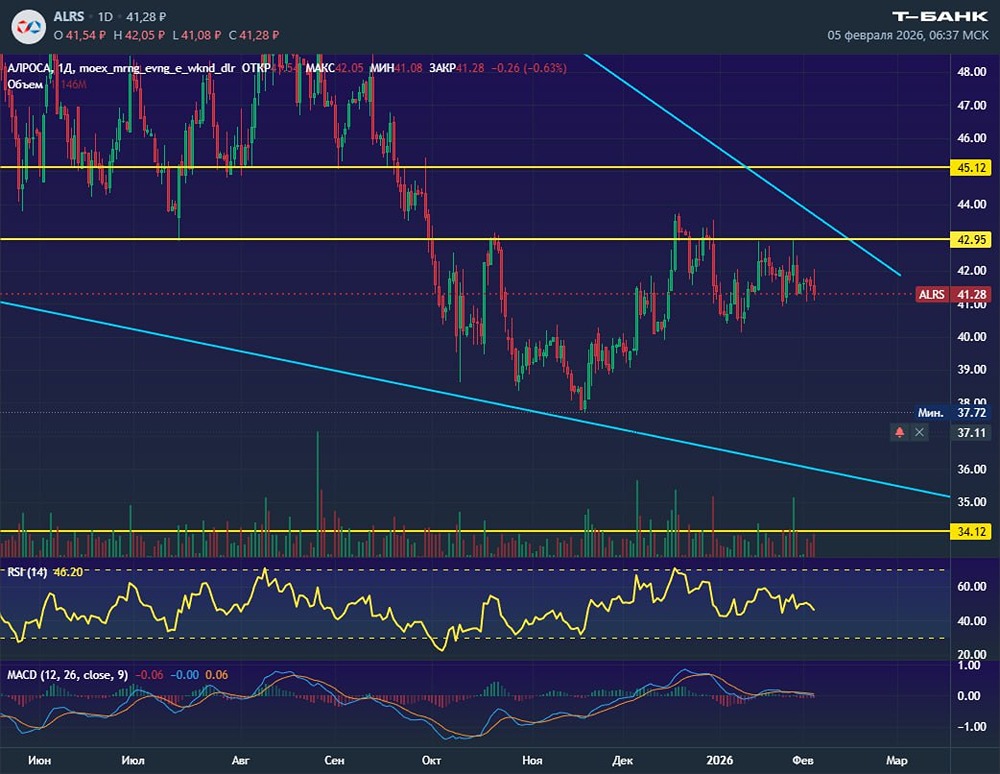
Task: Click the Мин. 37.72 minimum price label
Action: pyautogui.click(x=953, y=413)
